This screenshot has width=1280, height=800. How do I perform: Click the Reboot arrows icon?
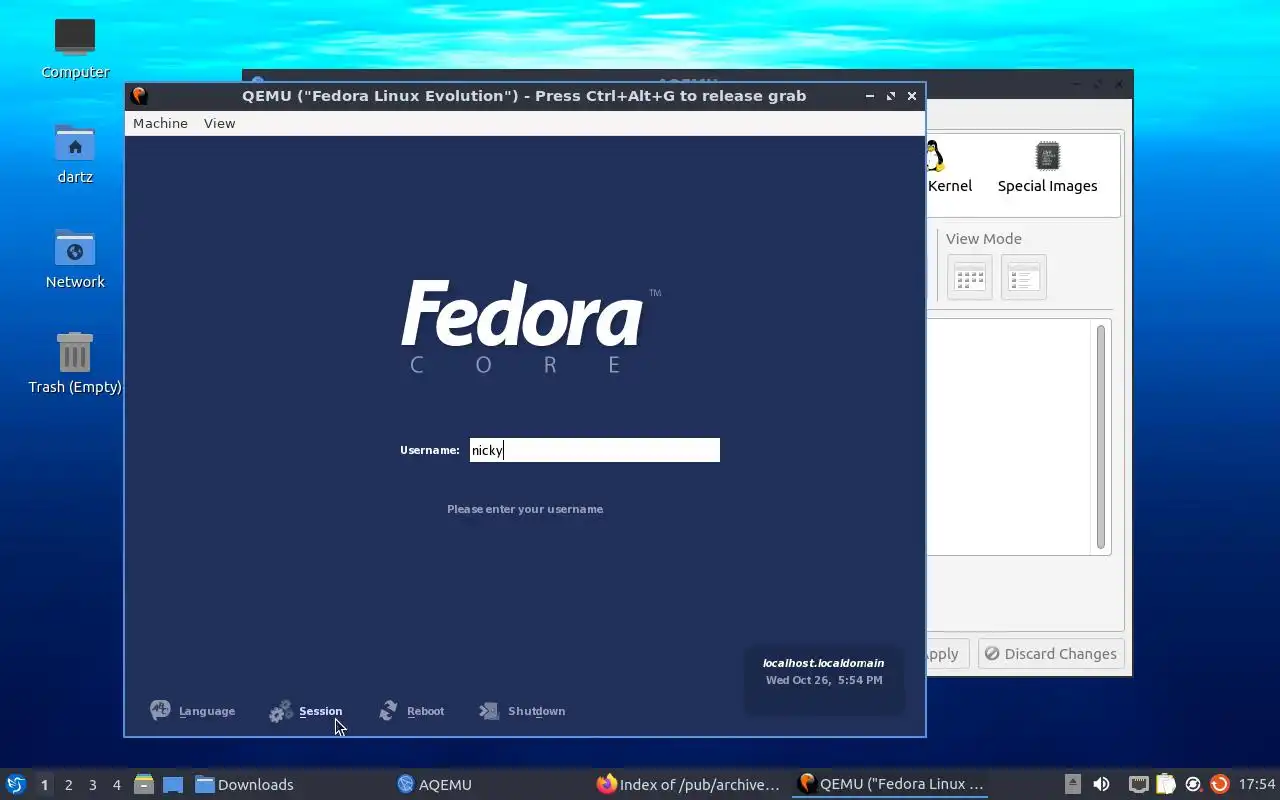click(x=388, y=711)
